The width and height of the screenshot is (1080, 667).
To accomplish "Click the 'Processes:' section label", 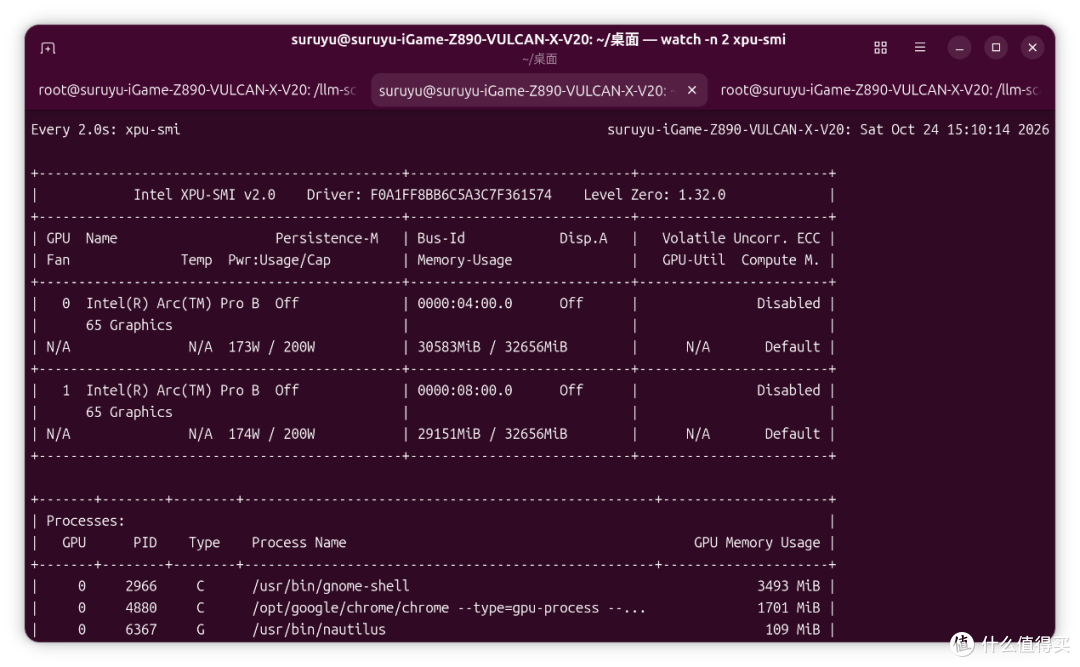I will 85,521.
